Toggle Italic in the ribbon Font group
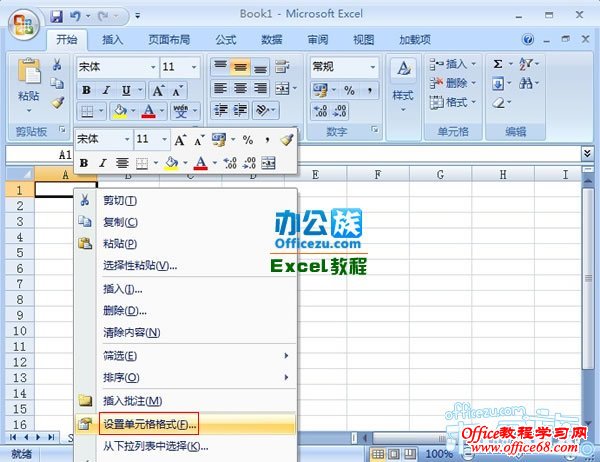Viewport: 600px width, 462px height. pyautogui.click(x=106, y=90)
